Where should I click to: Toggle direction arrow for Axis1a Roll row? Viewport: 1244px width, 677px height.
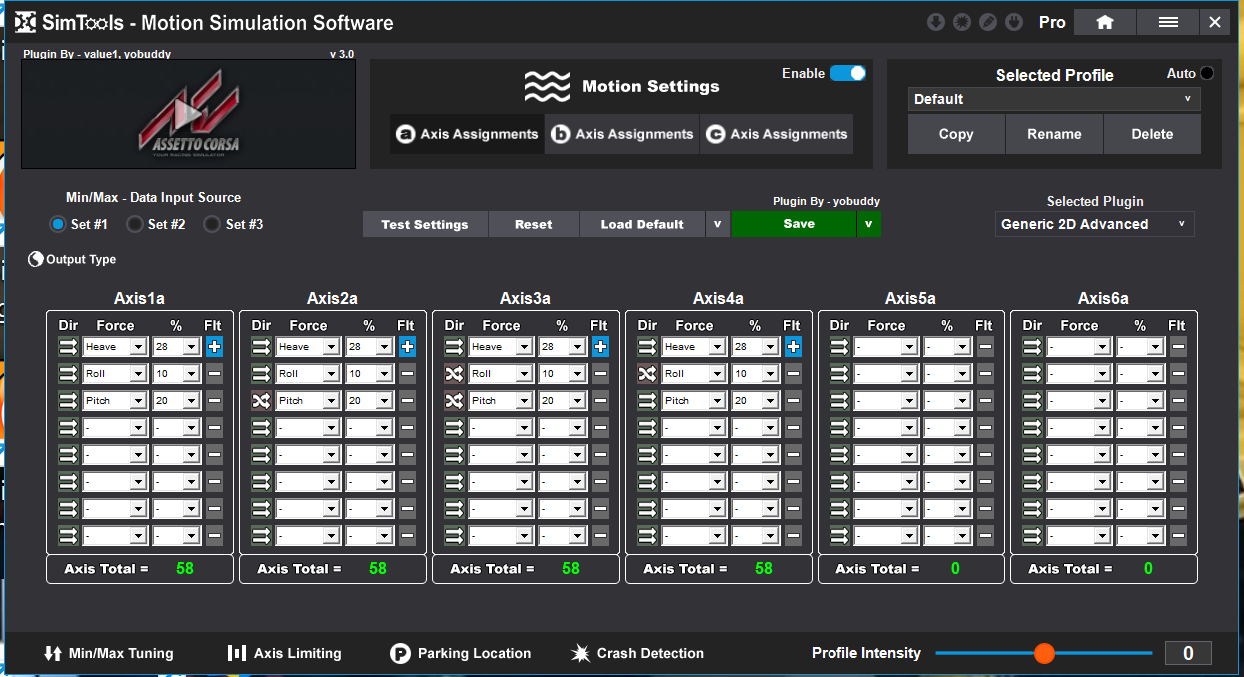tap(68, 374)
